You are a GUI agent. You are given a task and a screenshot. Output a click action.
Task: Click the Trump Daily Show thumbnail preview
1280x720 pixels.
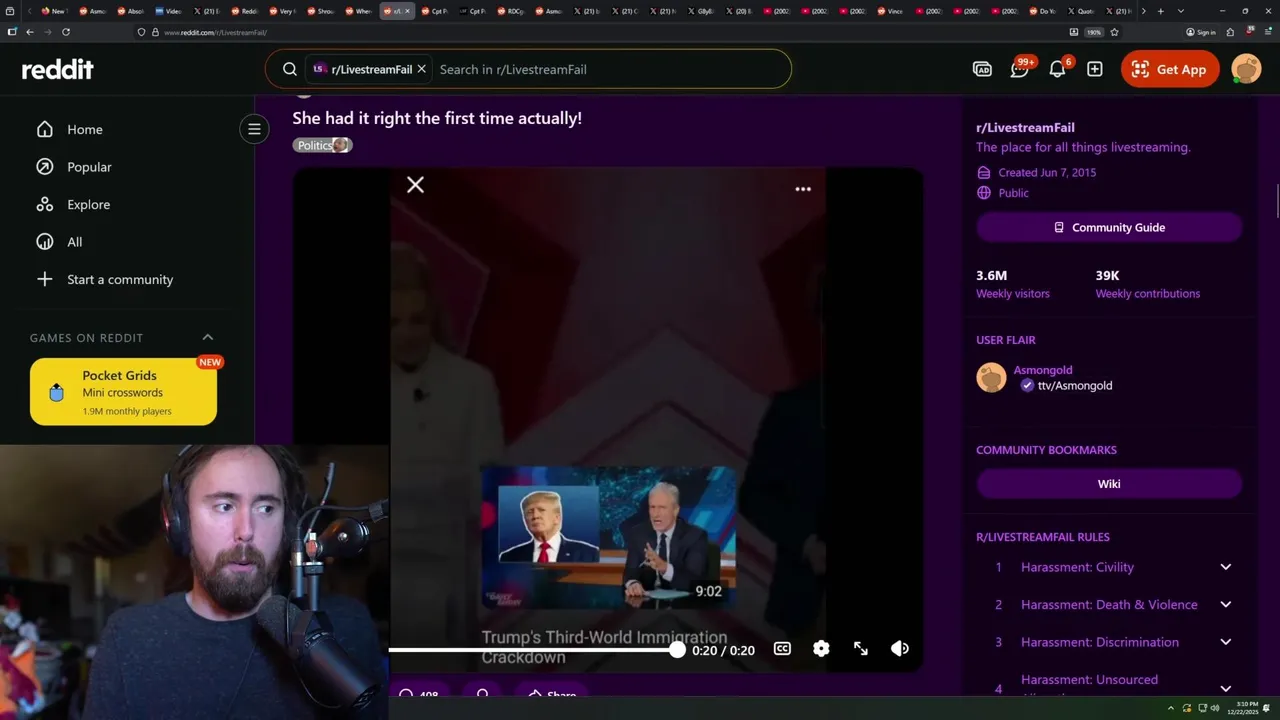[609, 537]
